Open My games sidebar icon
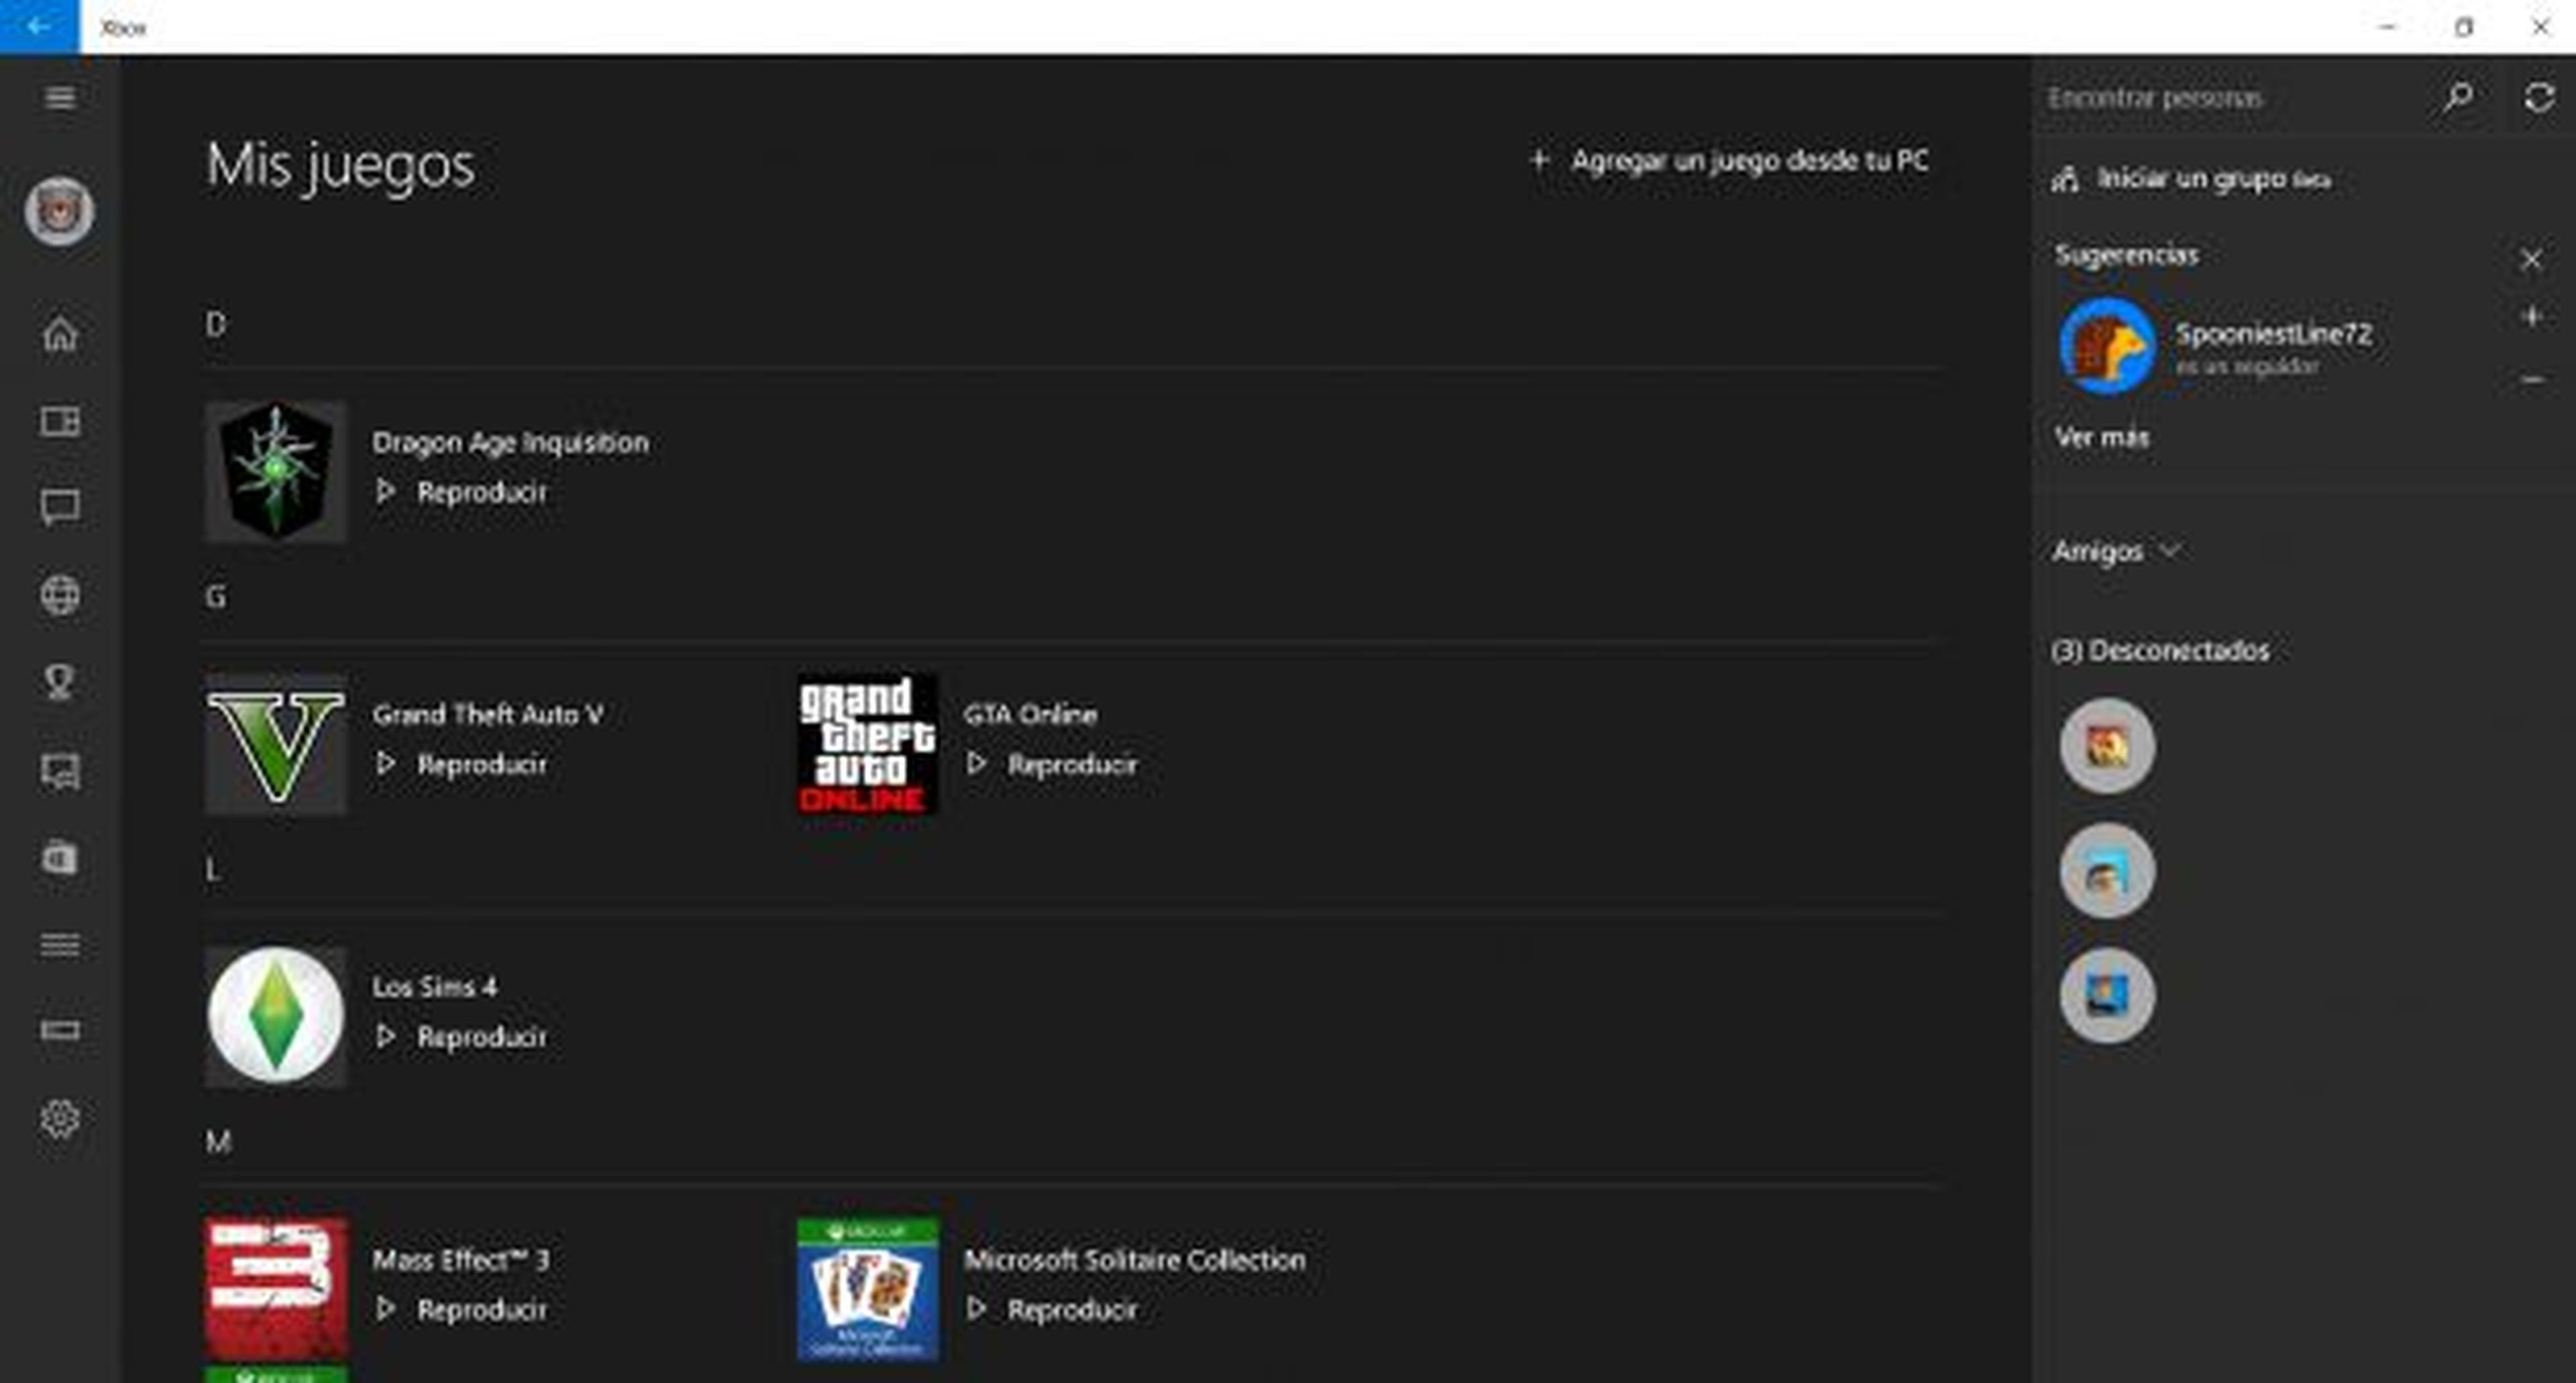This screenshot has width=2576, height=1383. coord(60,421)
